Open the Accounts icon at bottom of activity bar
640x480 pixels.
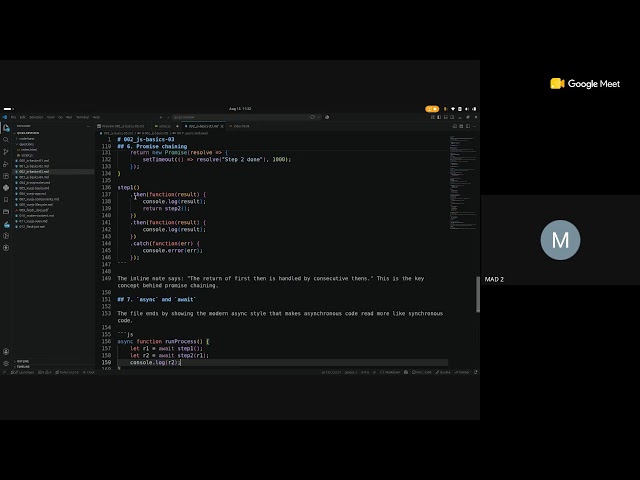coord(6,351)
